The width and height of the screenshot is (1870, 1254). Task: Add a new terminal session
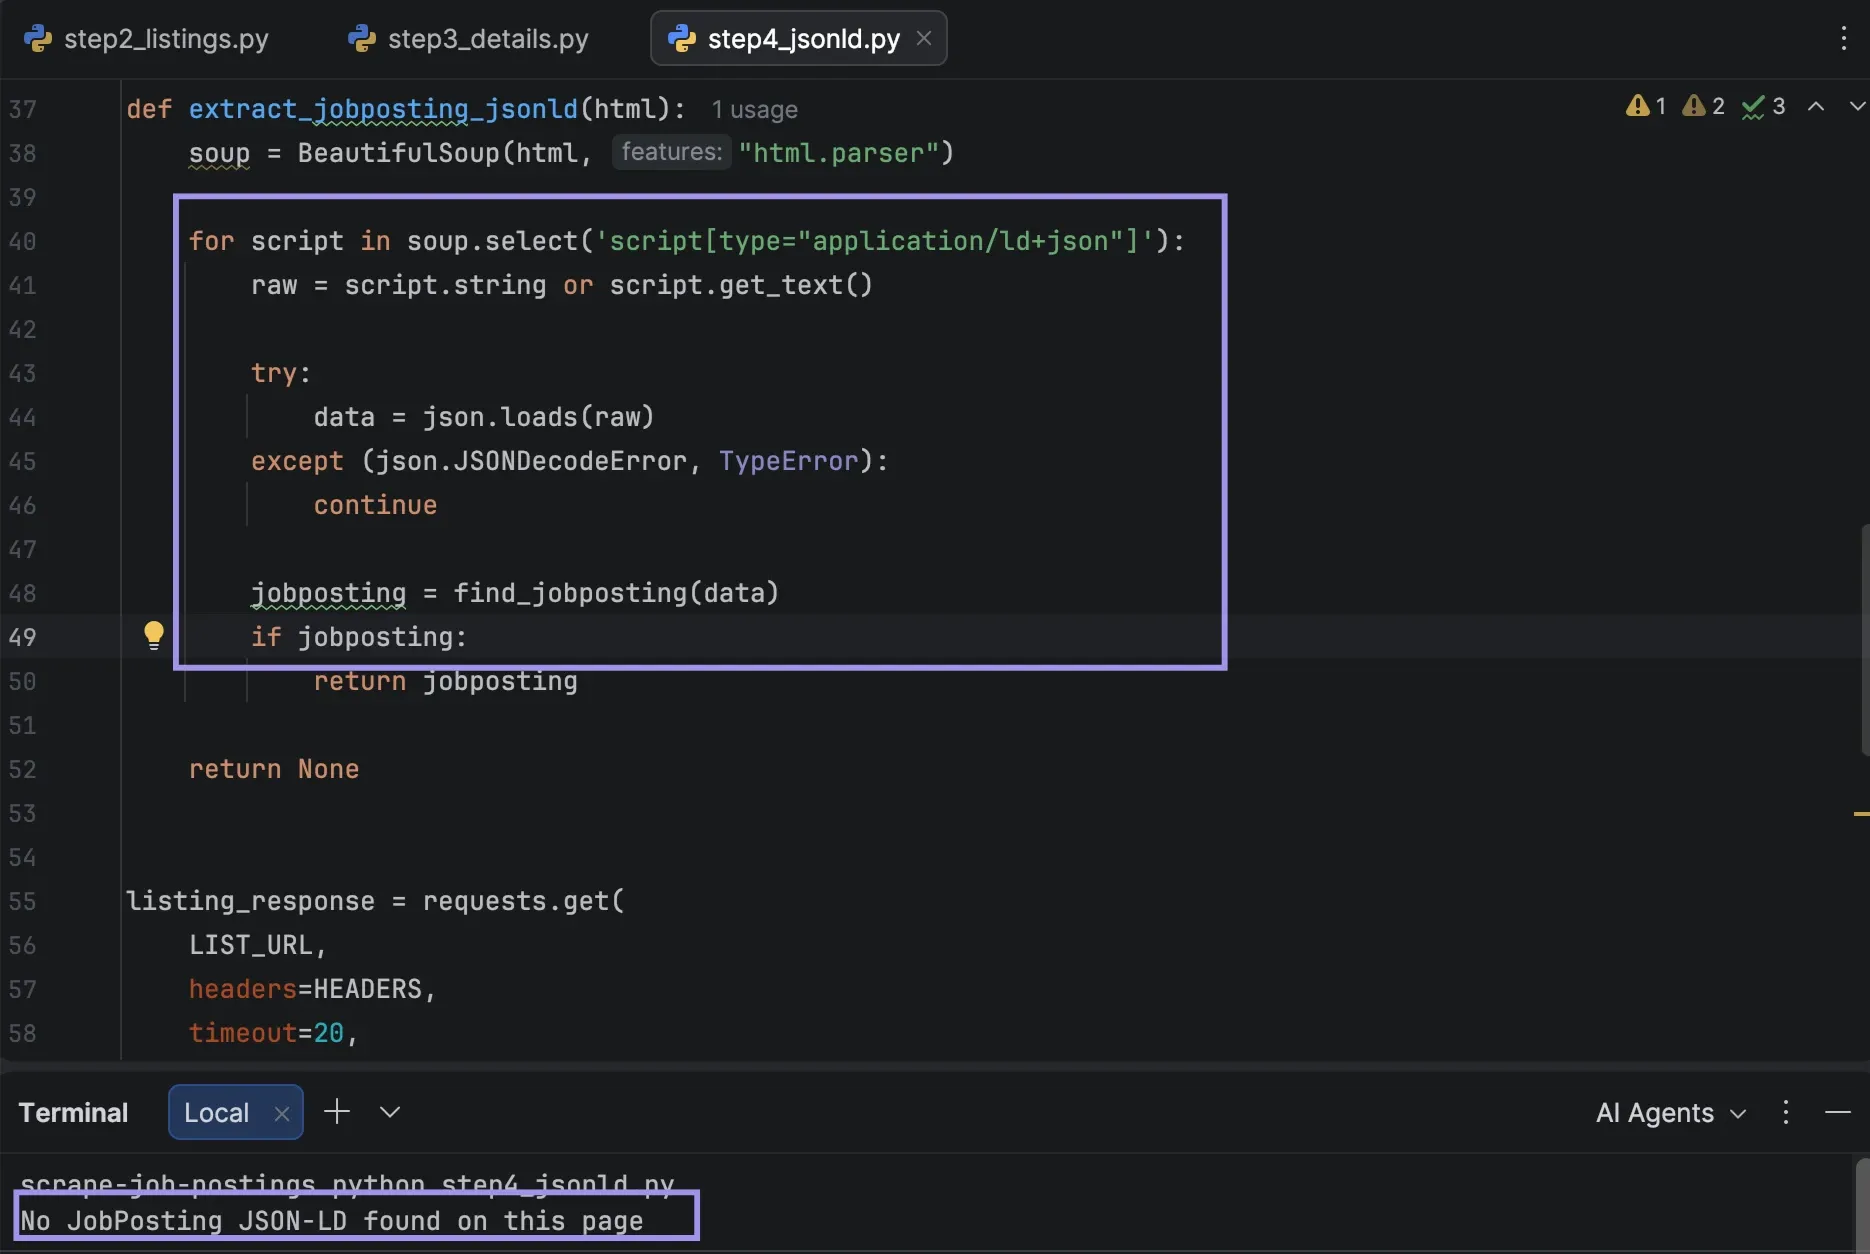tap(337, 1111)
